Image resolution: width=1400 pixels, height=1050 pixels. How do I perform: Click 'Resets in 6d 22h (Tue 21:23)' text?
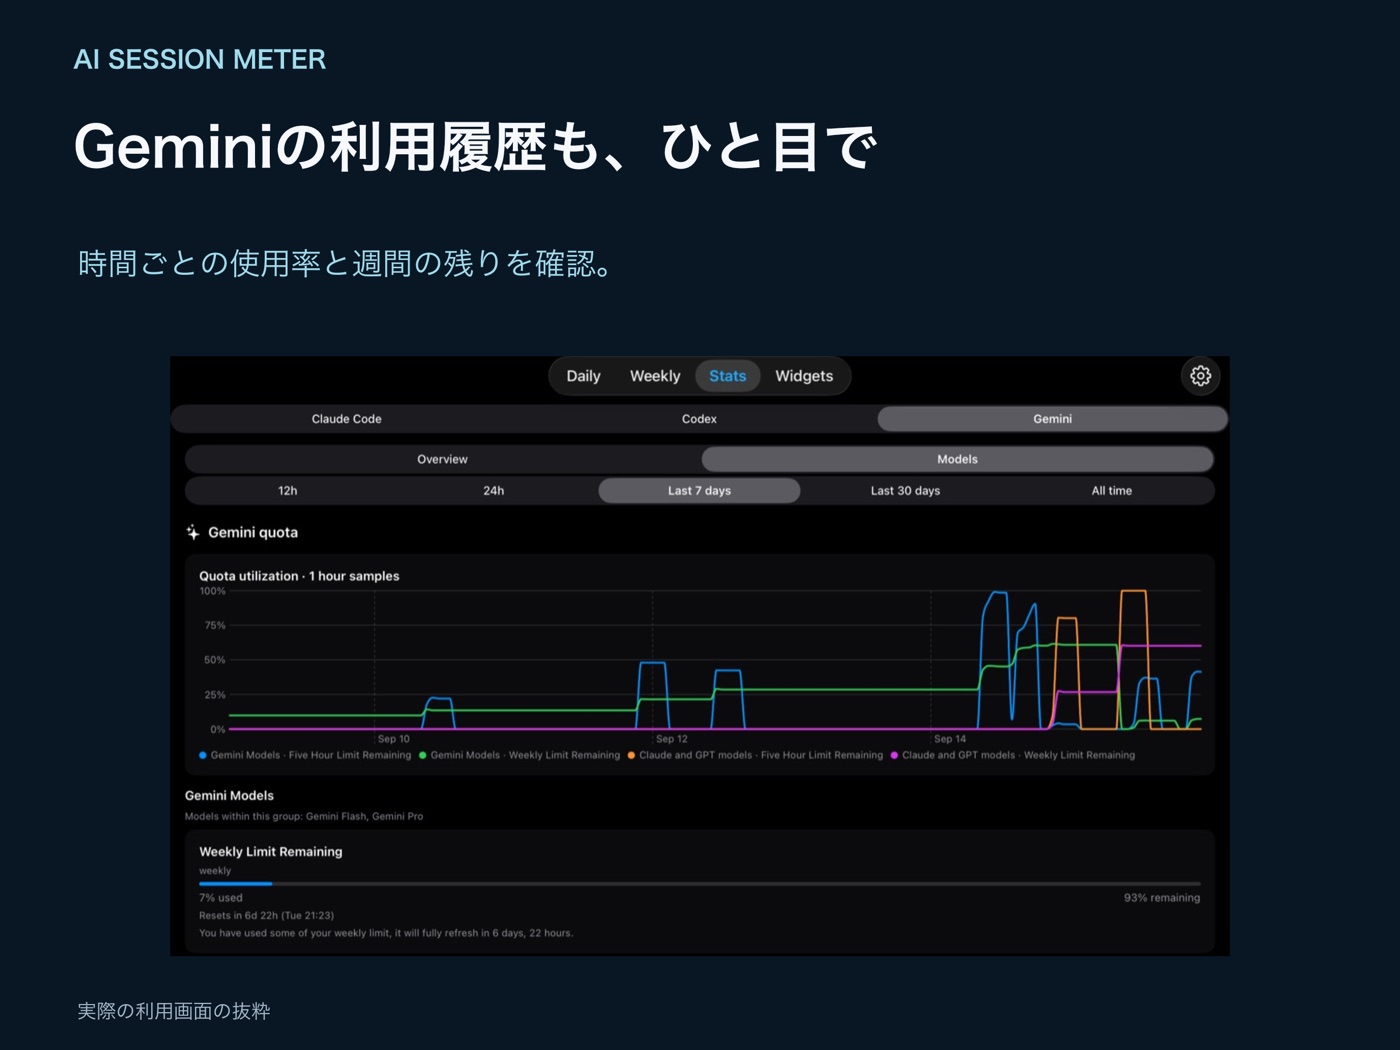(x=266, y=915)
